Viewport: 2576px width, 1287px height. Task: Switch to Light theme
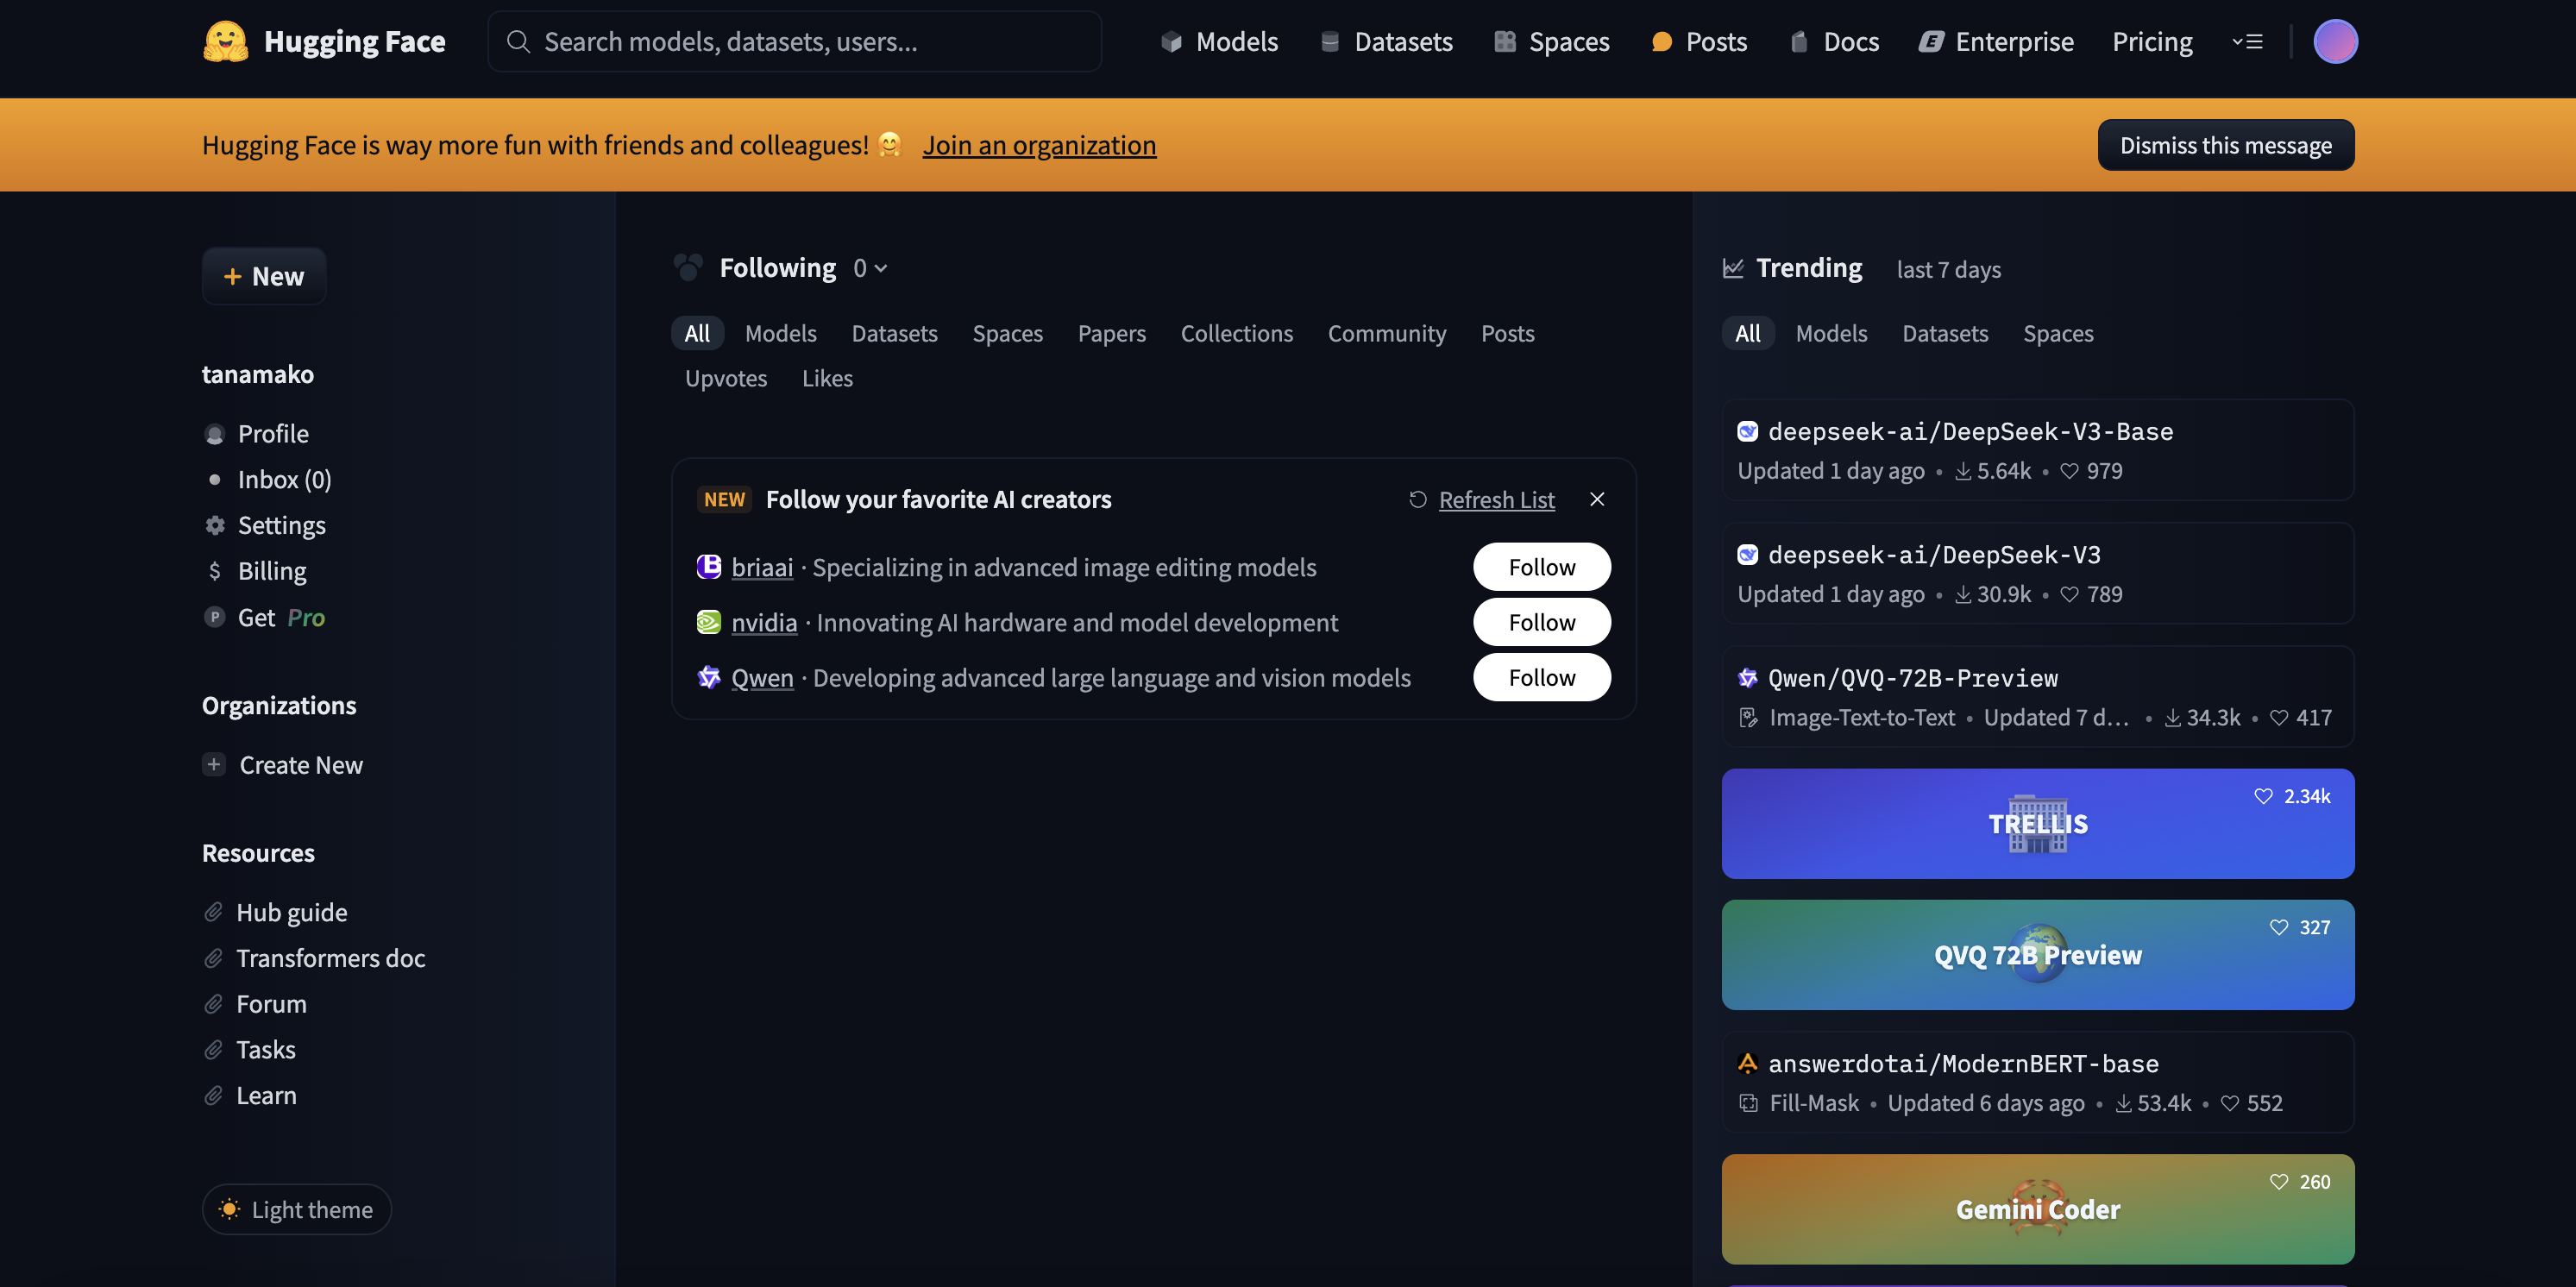(296, 1209)
